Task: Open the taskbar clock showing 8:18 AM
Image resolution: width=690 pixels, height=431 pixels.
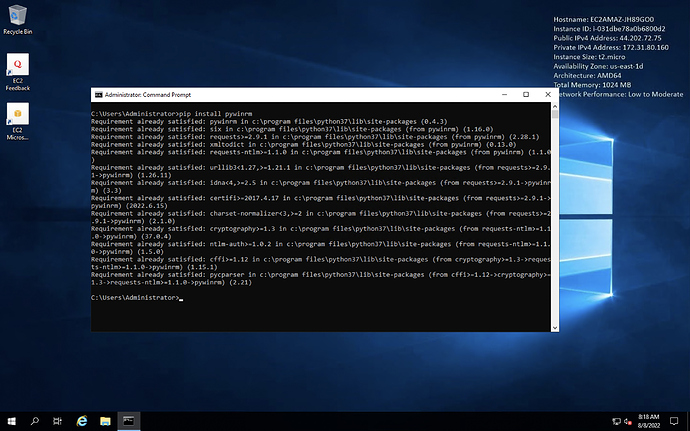Action: [x=649, y=421]
